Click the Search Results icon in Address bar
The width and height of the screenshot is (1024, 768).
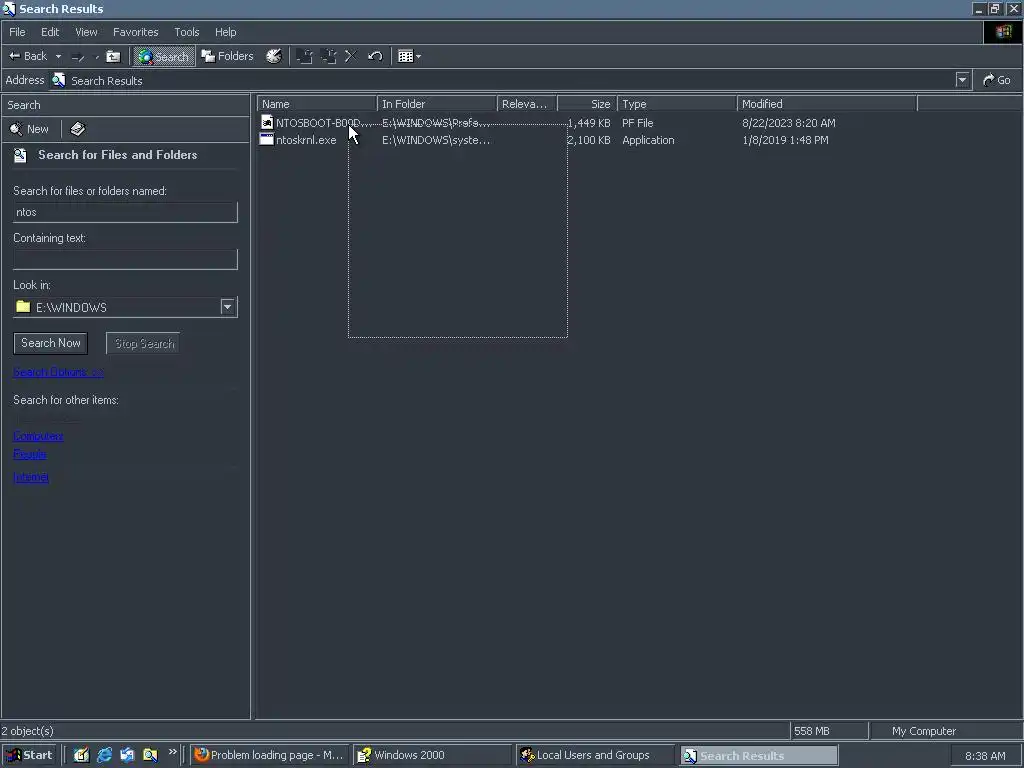pyautogui.click(x=59, y=80)
